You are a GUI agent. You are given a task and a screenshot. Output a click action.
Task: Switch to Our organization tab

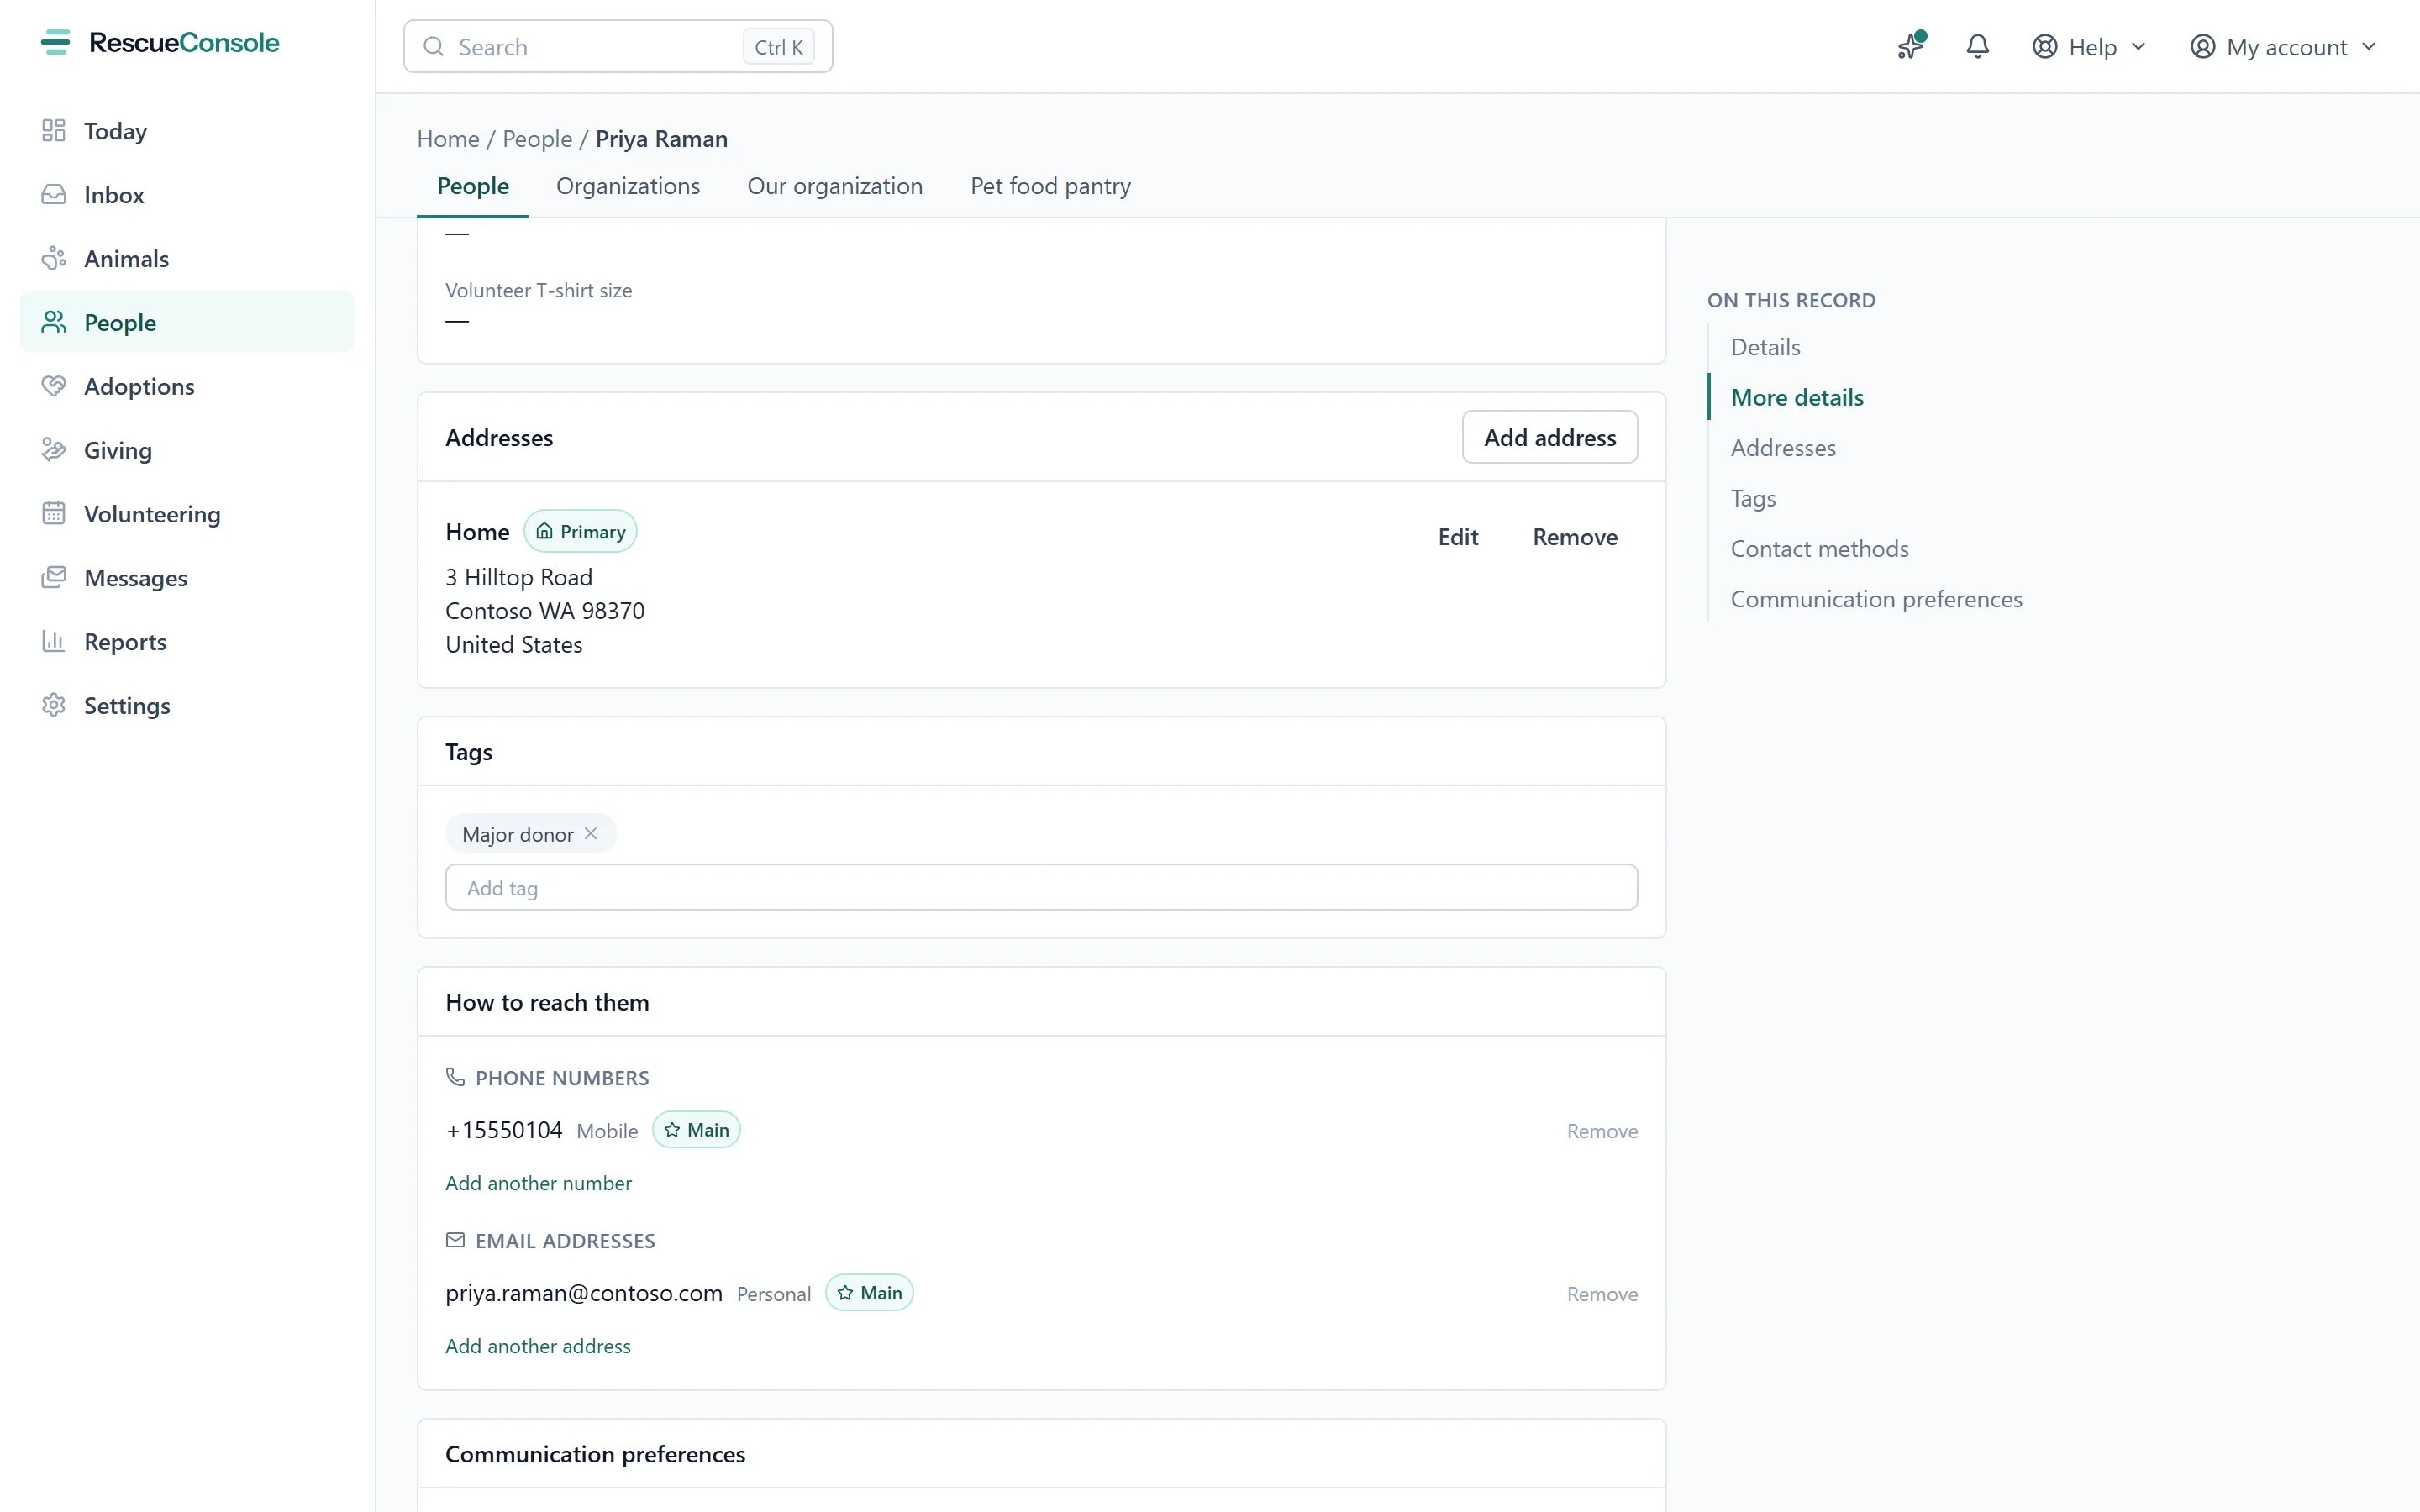(x=835, y=186)
